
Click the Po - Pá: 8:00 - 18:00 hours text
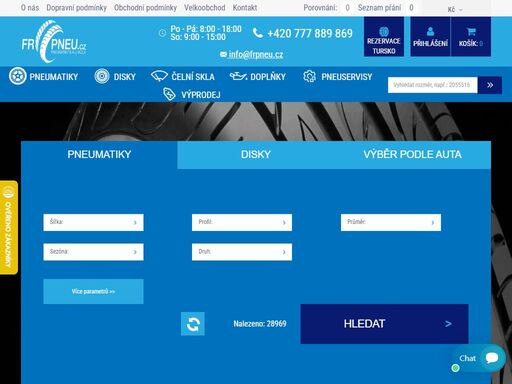tap(206, 29)
